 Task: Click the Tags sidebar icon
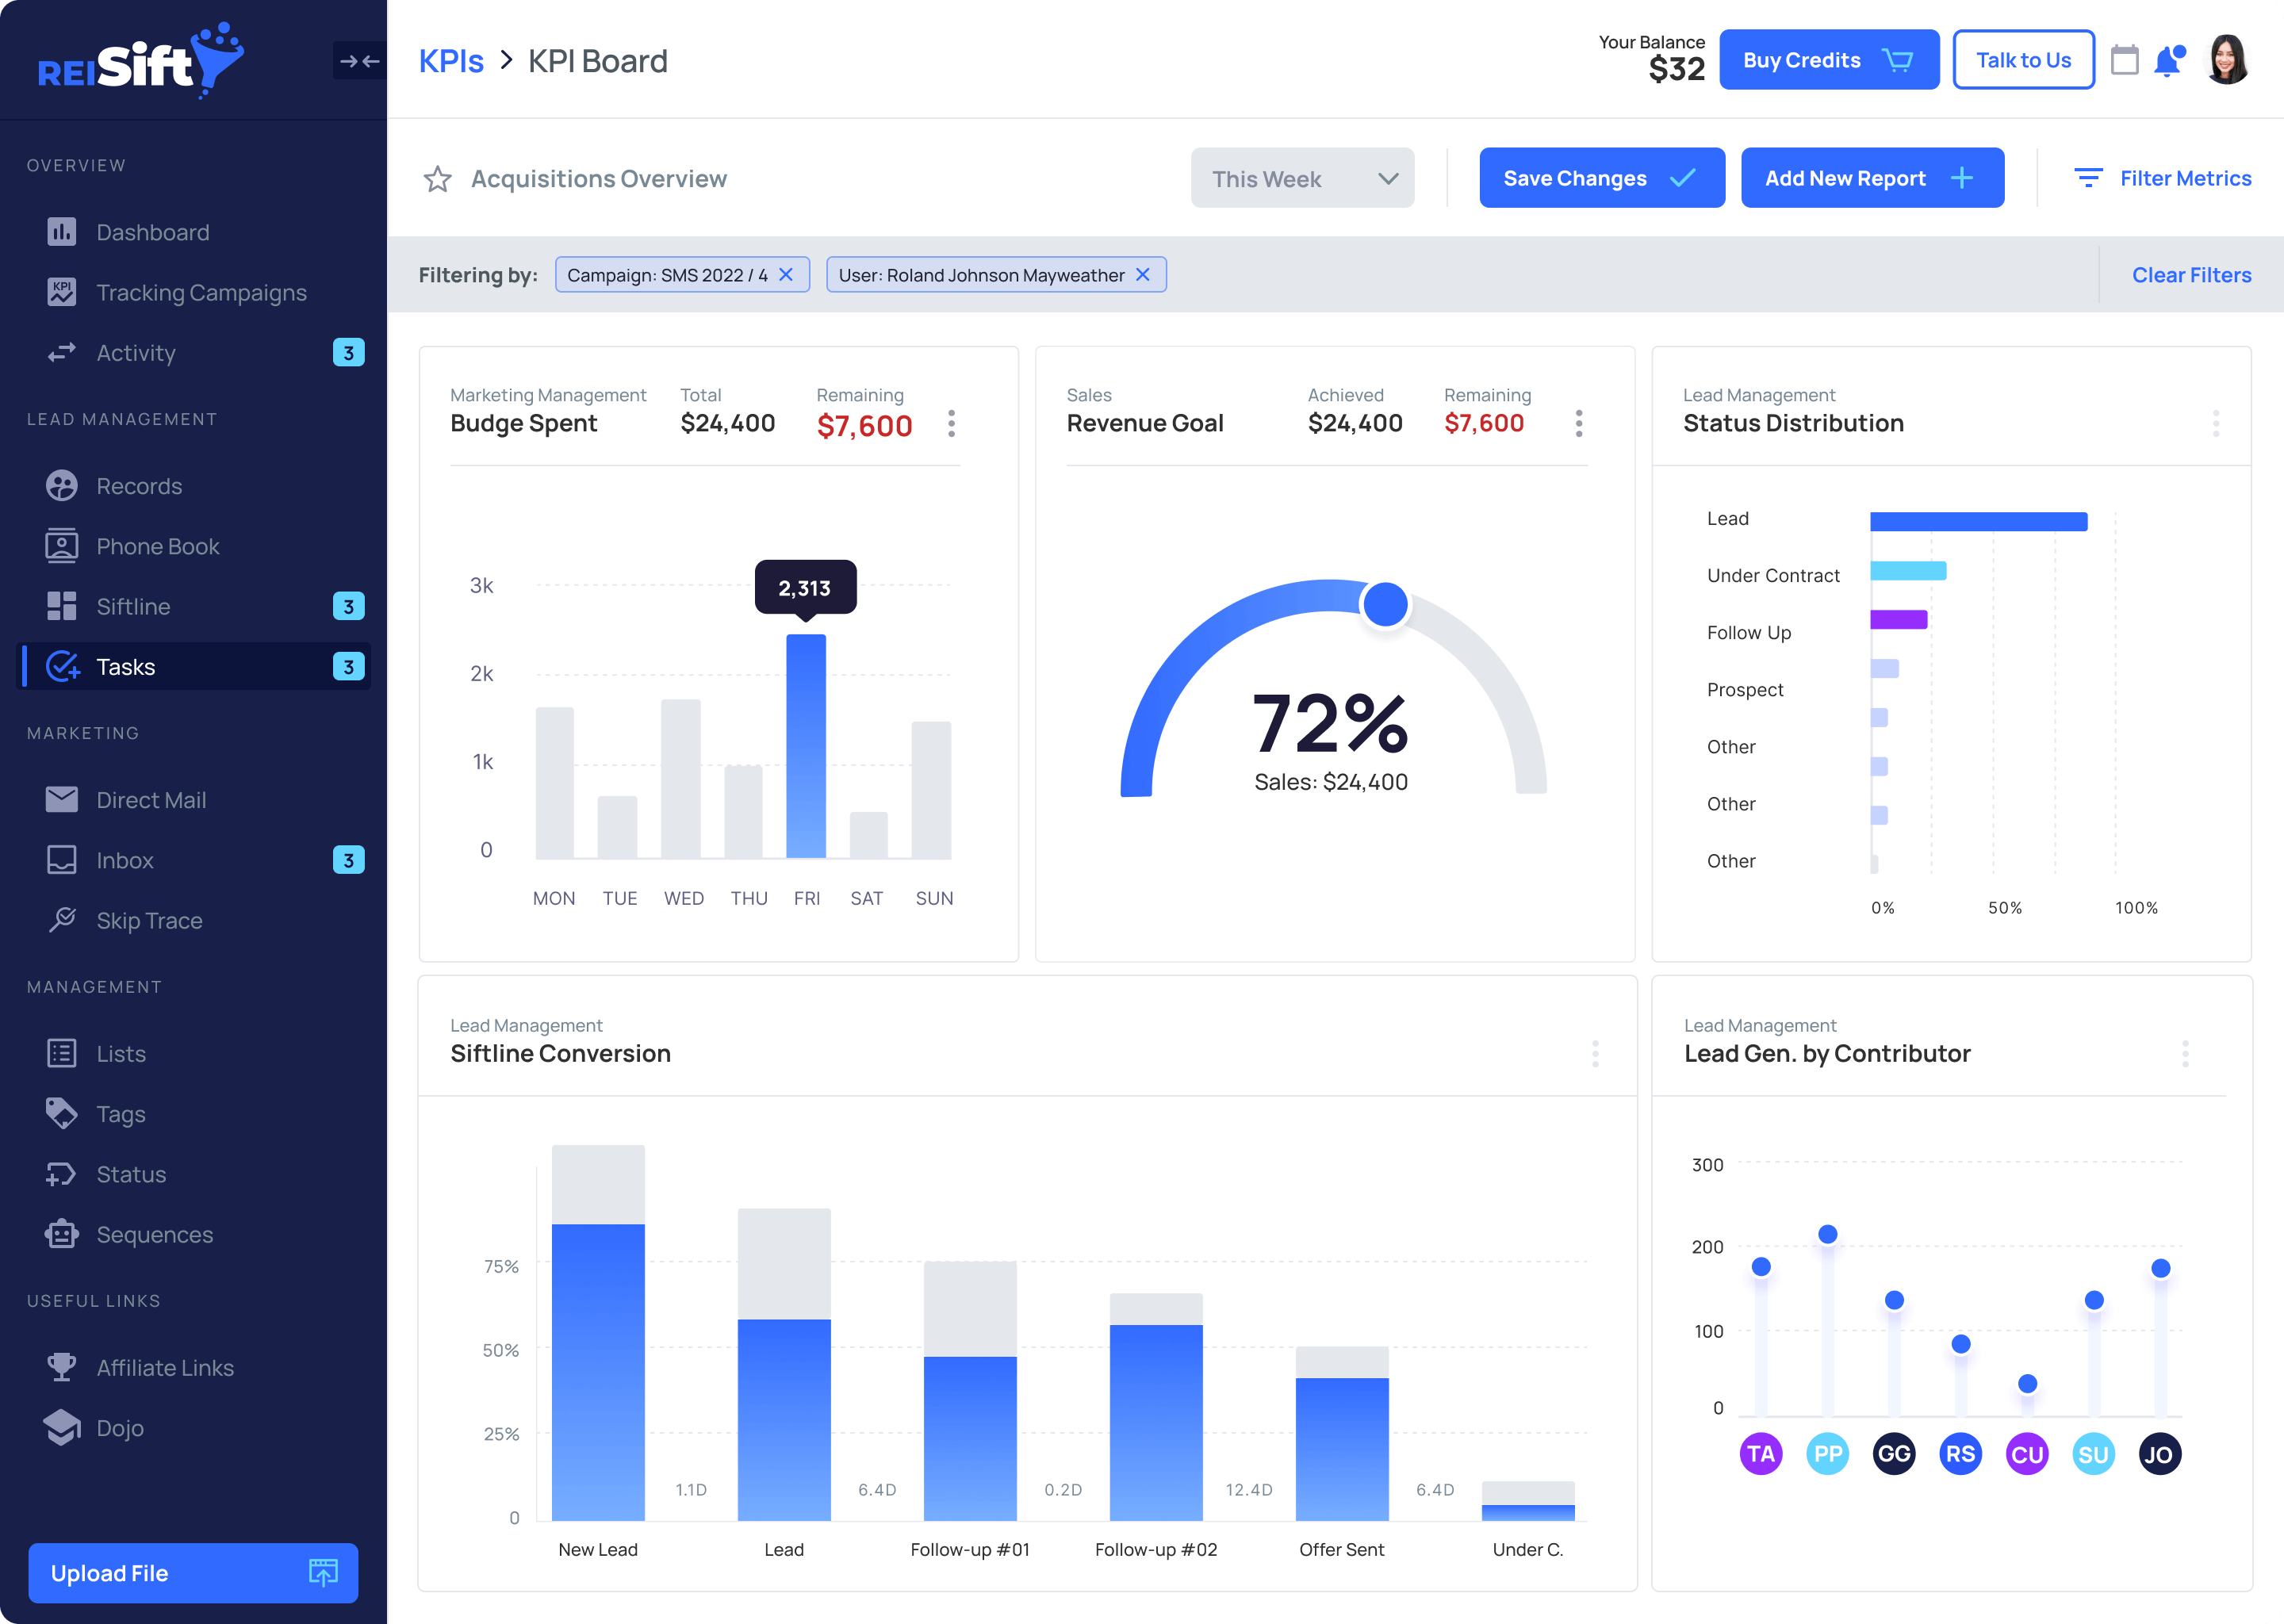coord(62,1113)
